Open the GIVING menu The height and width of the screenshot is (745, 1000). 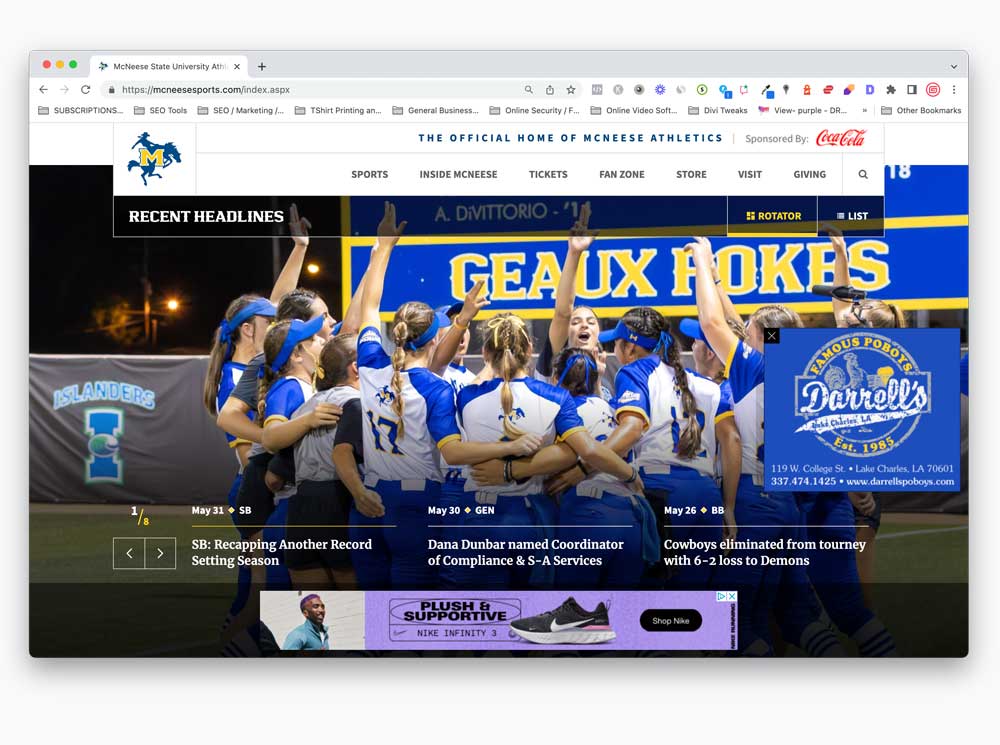[809, 174]
